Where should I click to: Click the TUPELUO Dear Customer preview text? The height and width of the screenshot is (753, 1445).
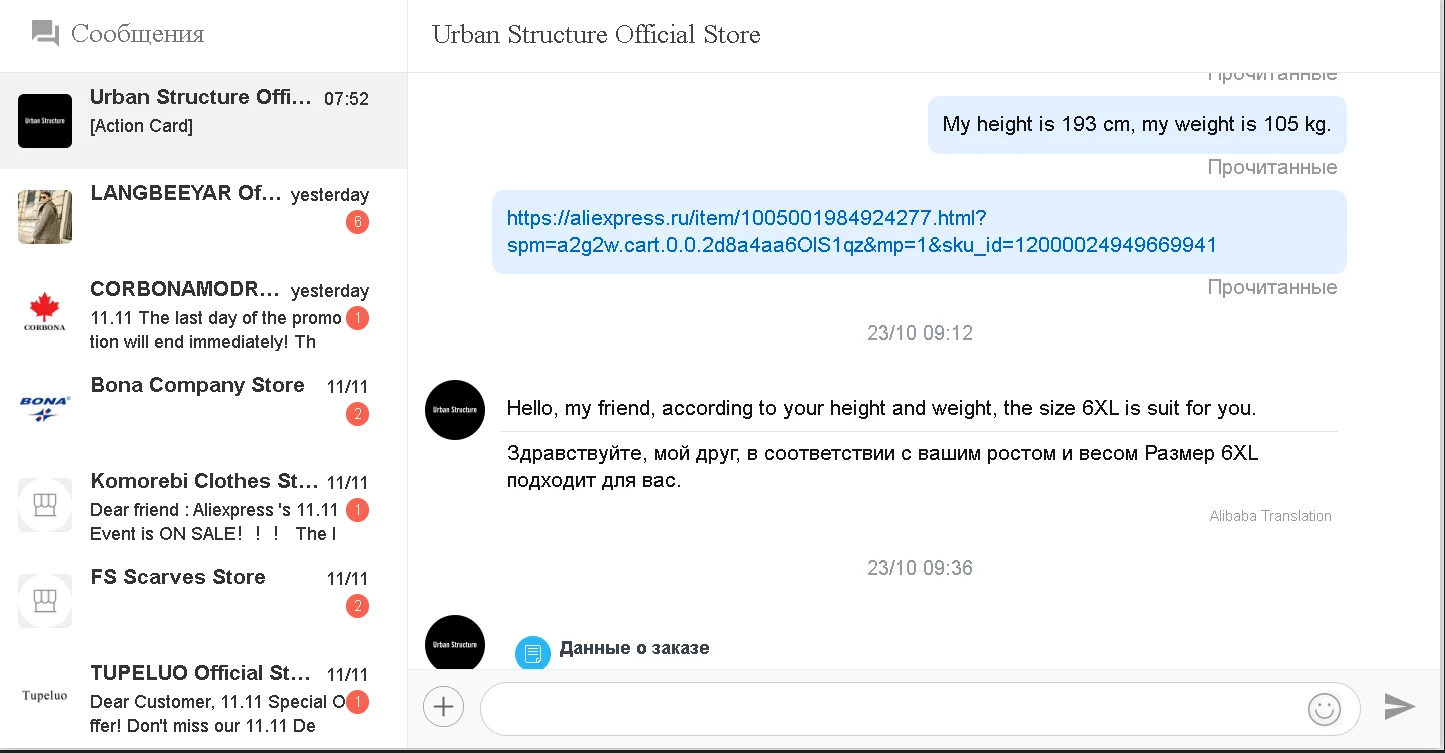[x=217, y=714]
